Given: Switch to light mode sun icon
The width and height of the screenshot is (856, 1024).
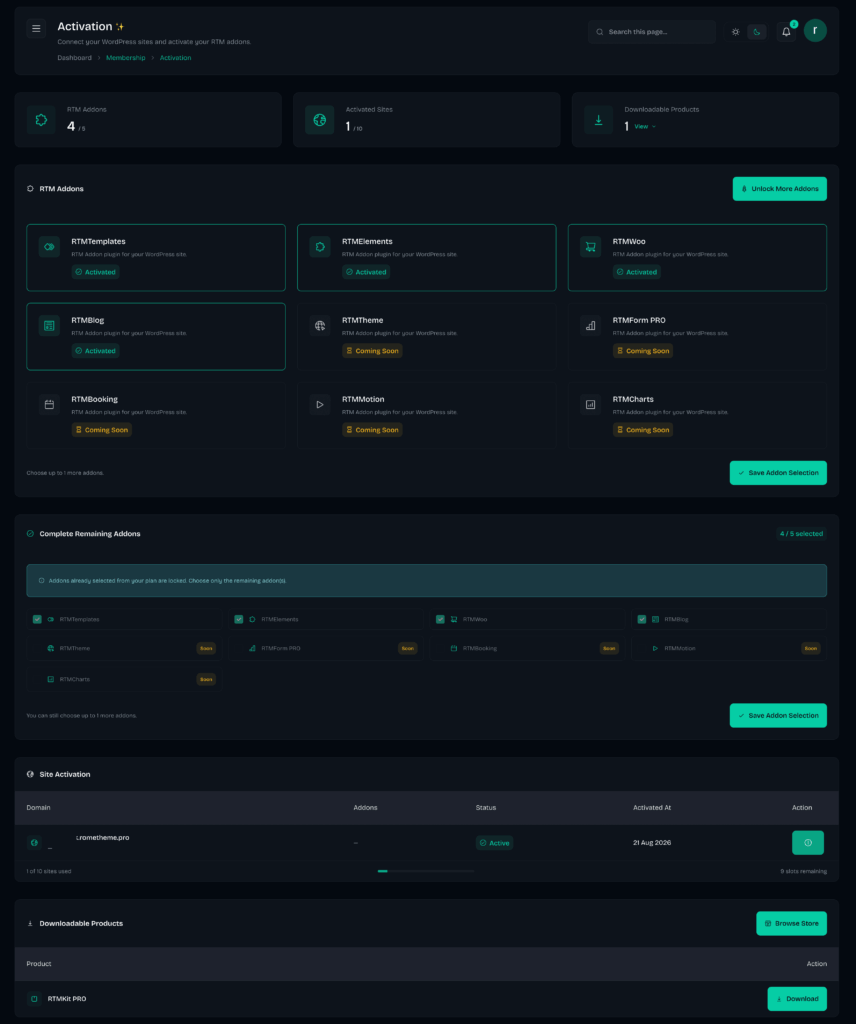Looking at the screenshot, I should (x=735, y=31).
